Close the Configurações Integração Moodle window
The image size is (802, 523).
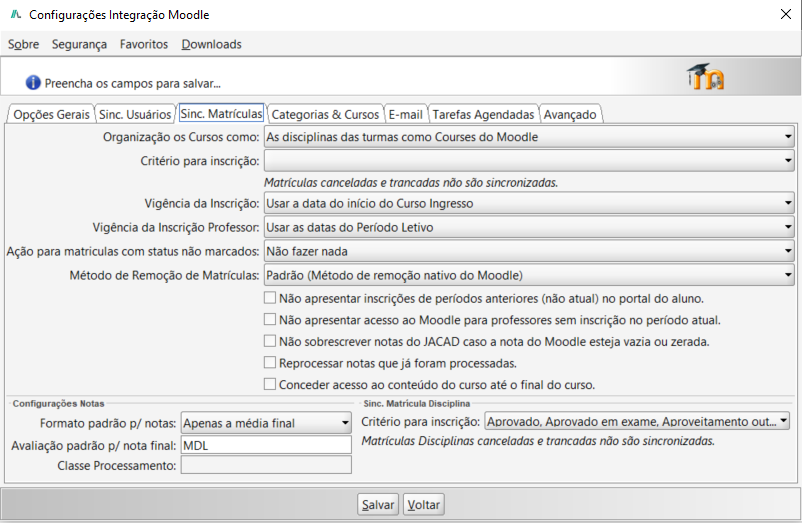point(786,14)
